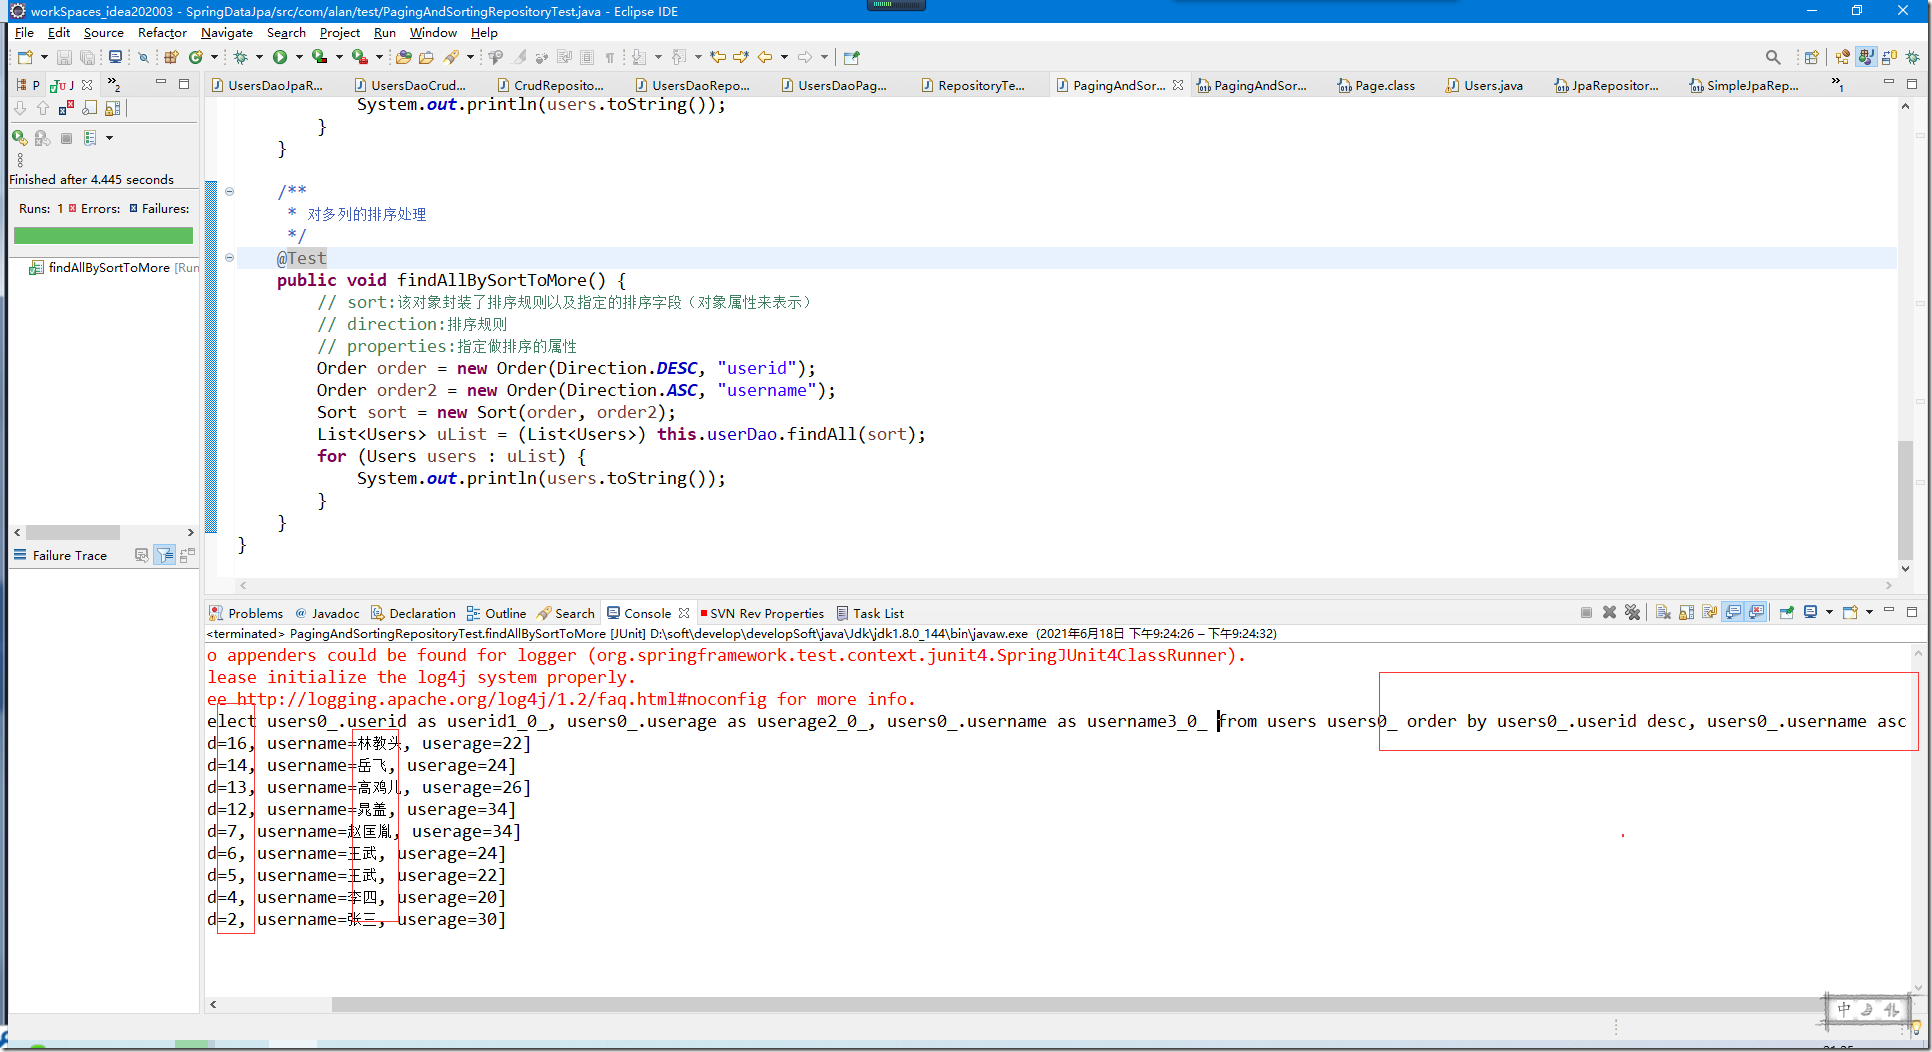Screen dimensions: 1932x1052
Task: Click the editor vertical scrollbar thumb
Action: (x=1905, y=500)
